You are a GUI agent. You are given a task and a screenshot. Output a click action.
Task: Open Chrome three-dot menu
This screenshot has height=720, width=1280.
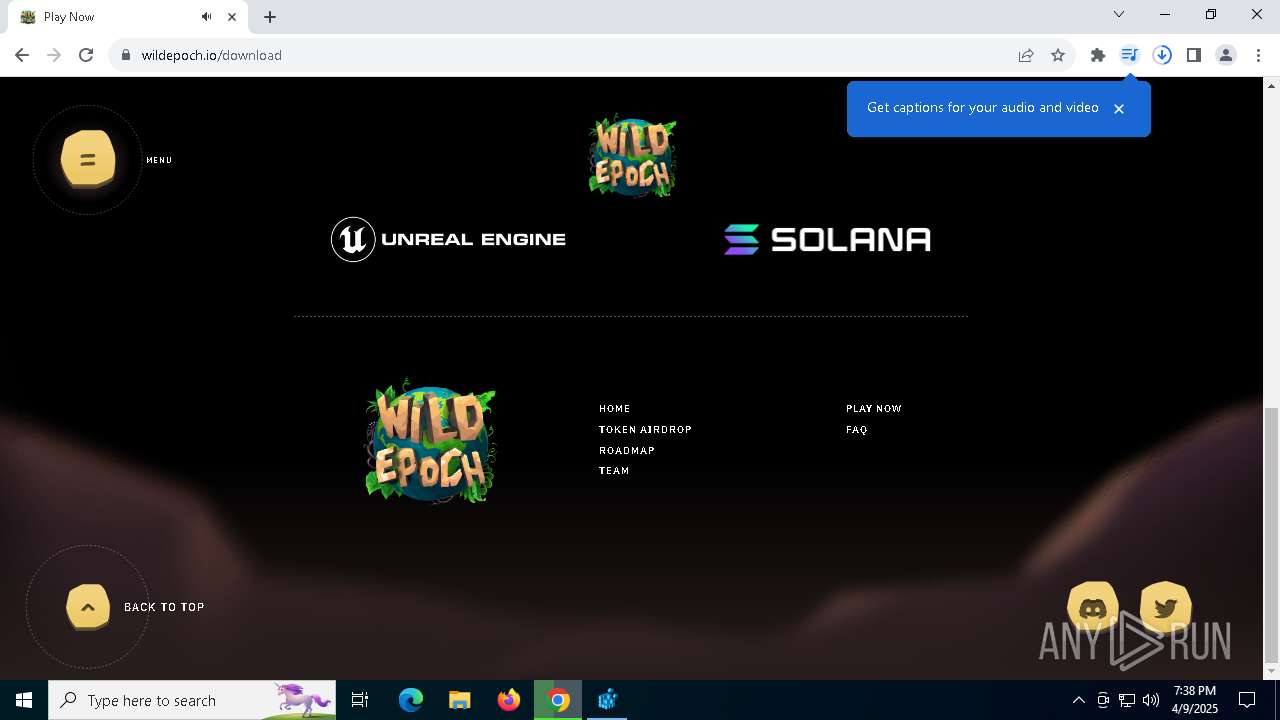pos(1258,55)
